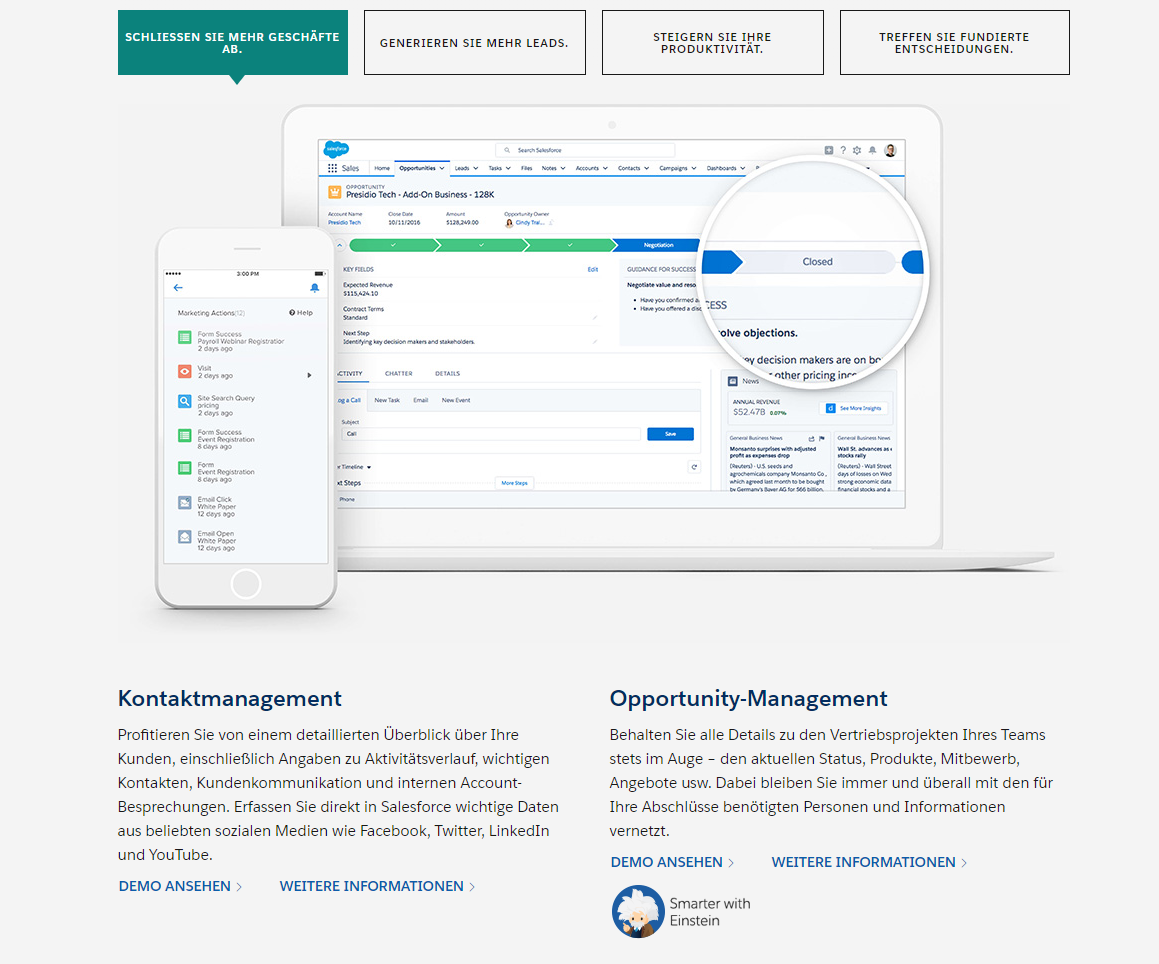The height and width of the screenshot is (964, 1159).
Task: Click 'Demo ansehen' under Opportunity-Management
Action: [x=672, y=862]
